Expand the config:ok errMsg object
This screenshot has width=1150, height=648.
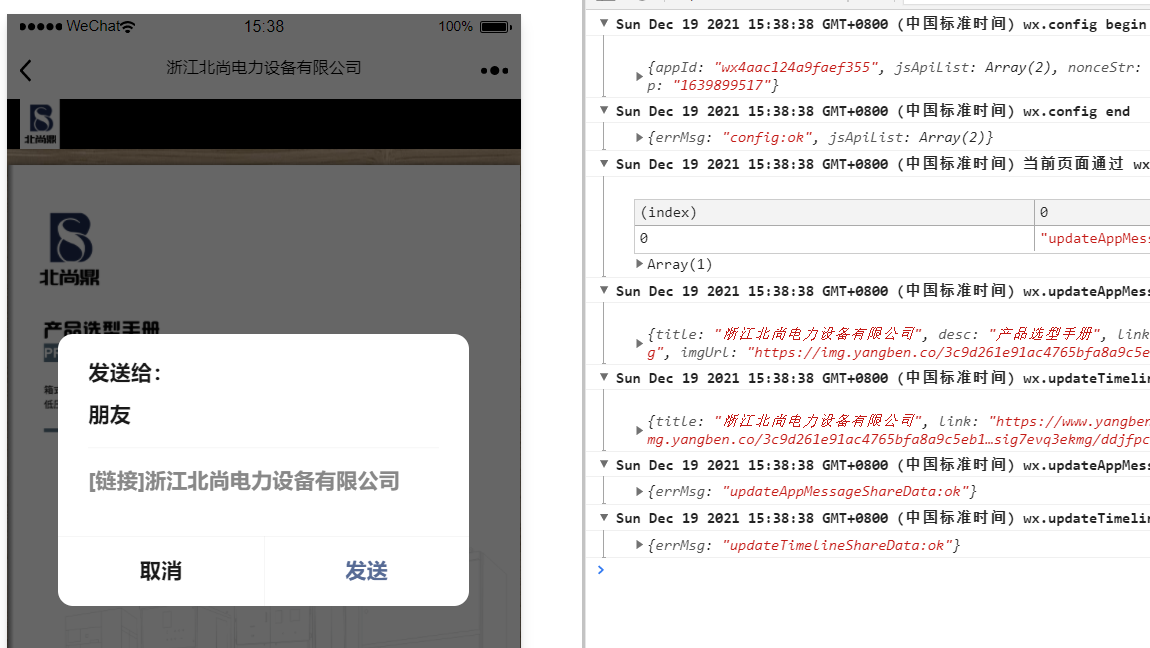[x=640, y=137]
